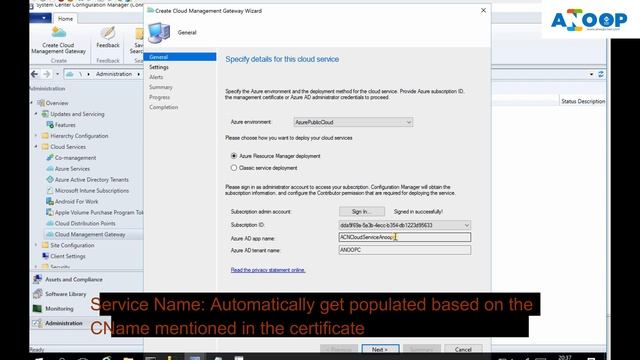Click the Sign In button
The image size is (640, 360).
[362, 211]
